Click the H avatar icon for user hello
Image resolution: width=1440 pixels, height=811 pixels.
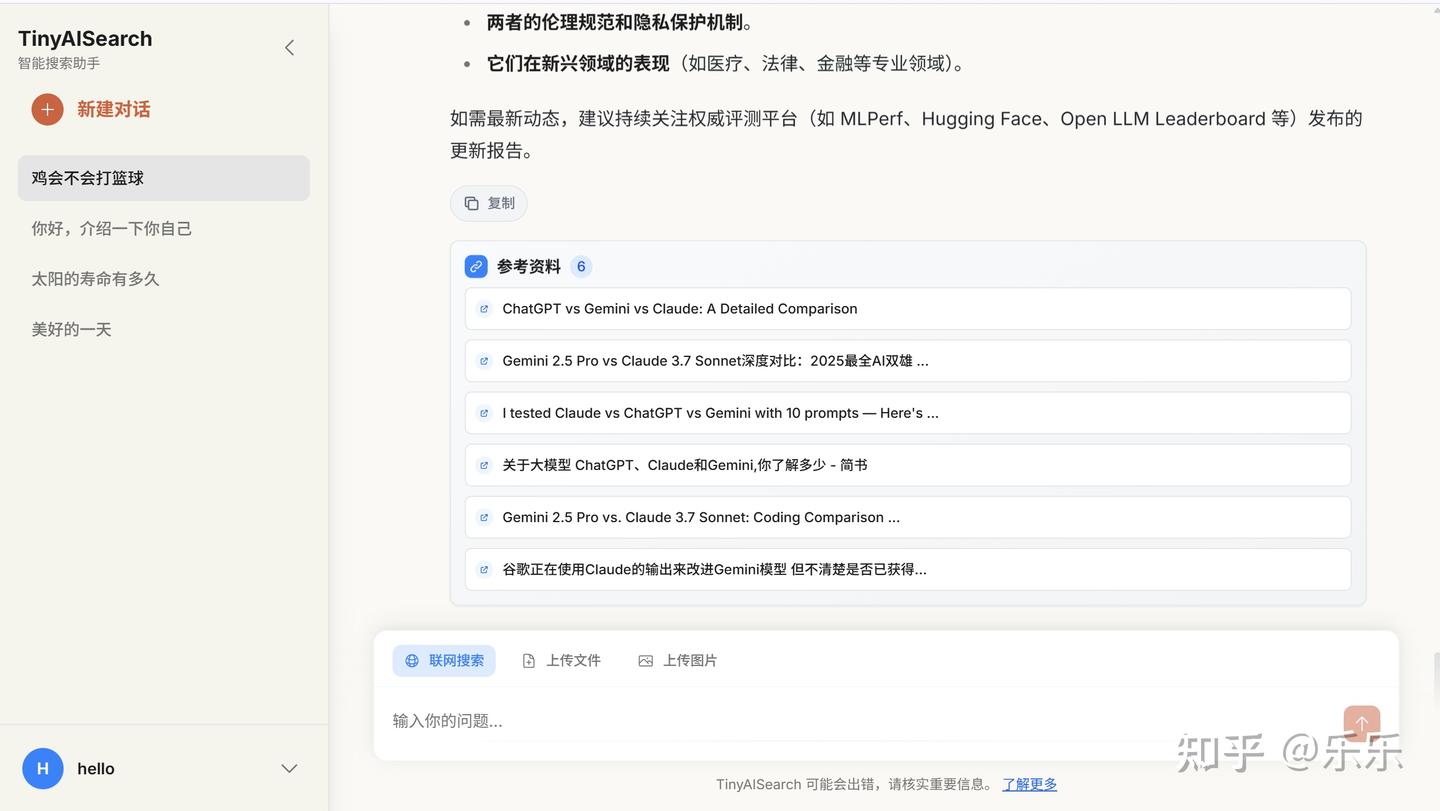[x=42, y=768]
